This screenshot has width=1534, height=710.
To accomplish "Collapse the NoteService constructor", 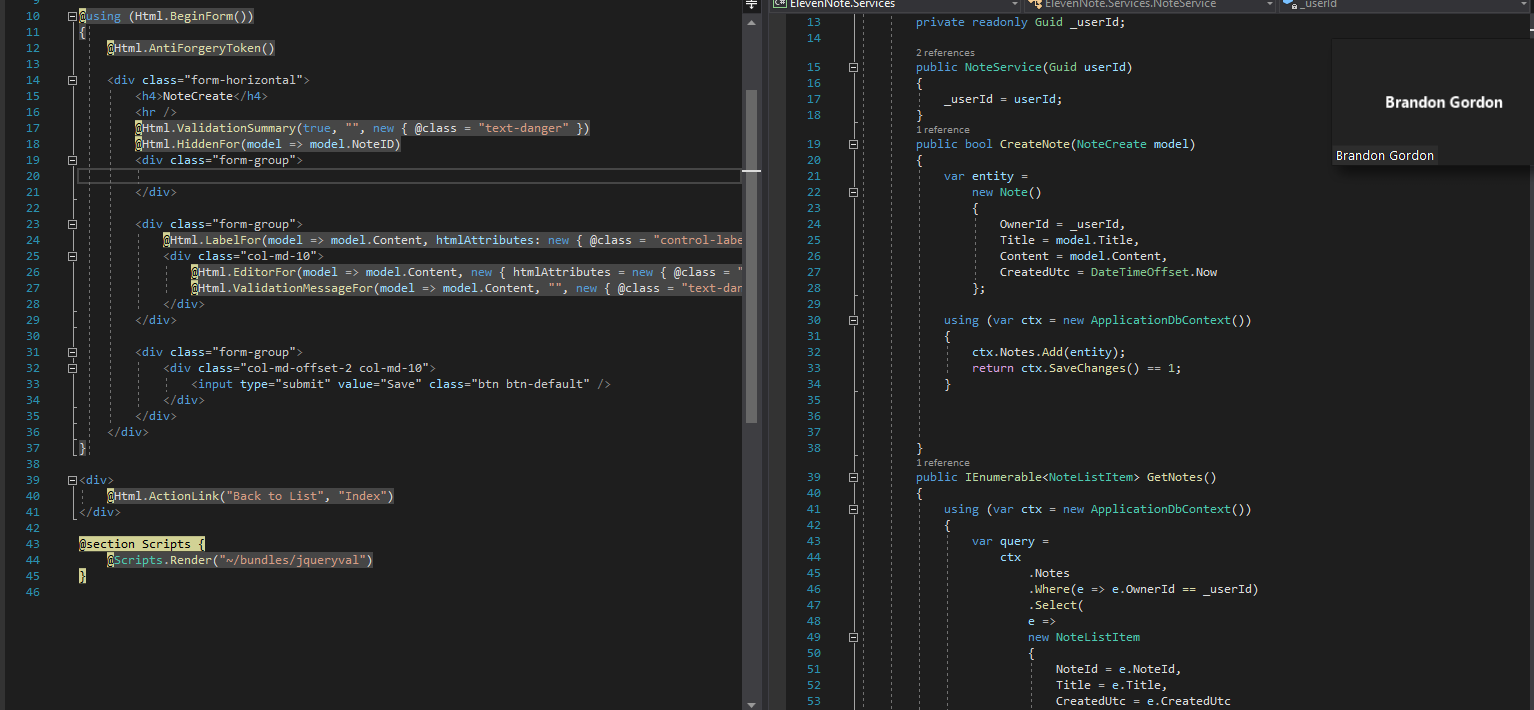I will coord(853,67).
